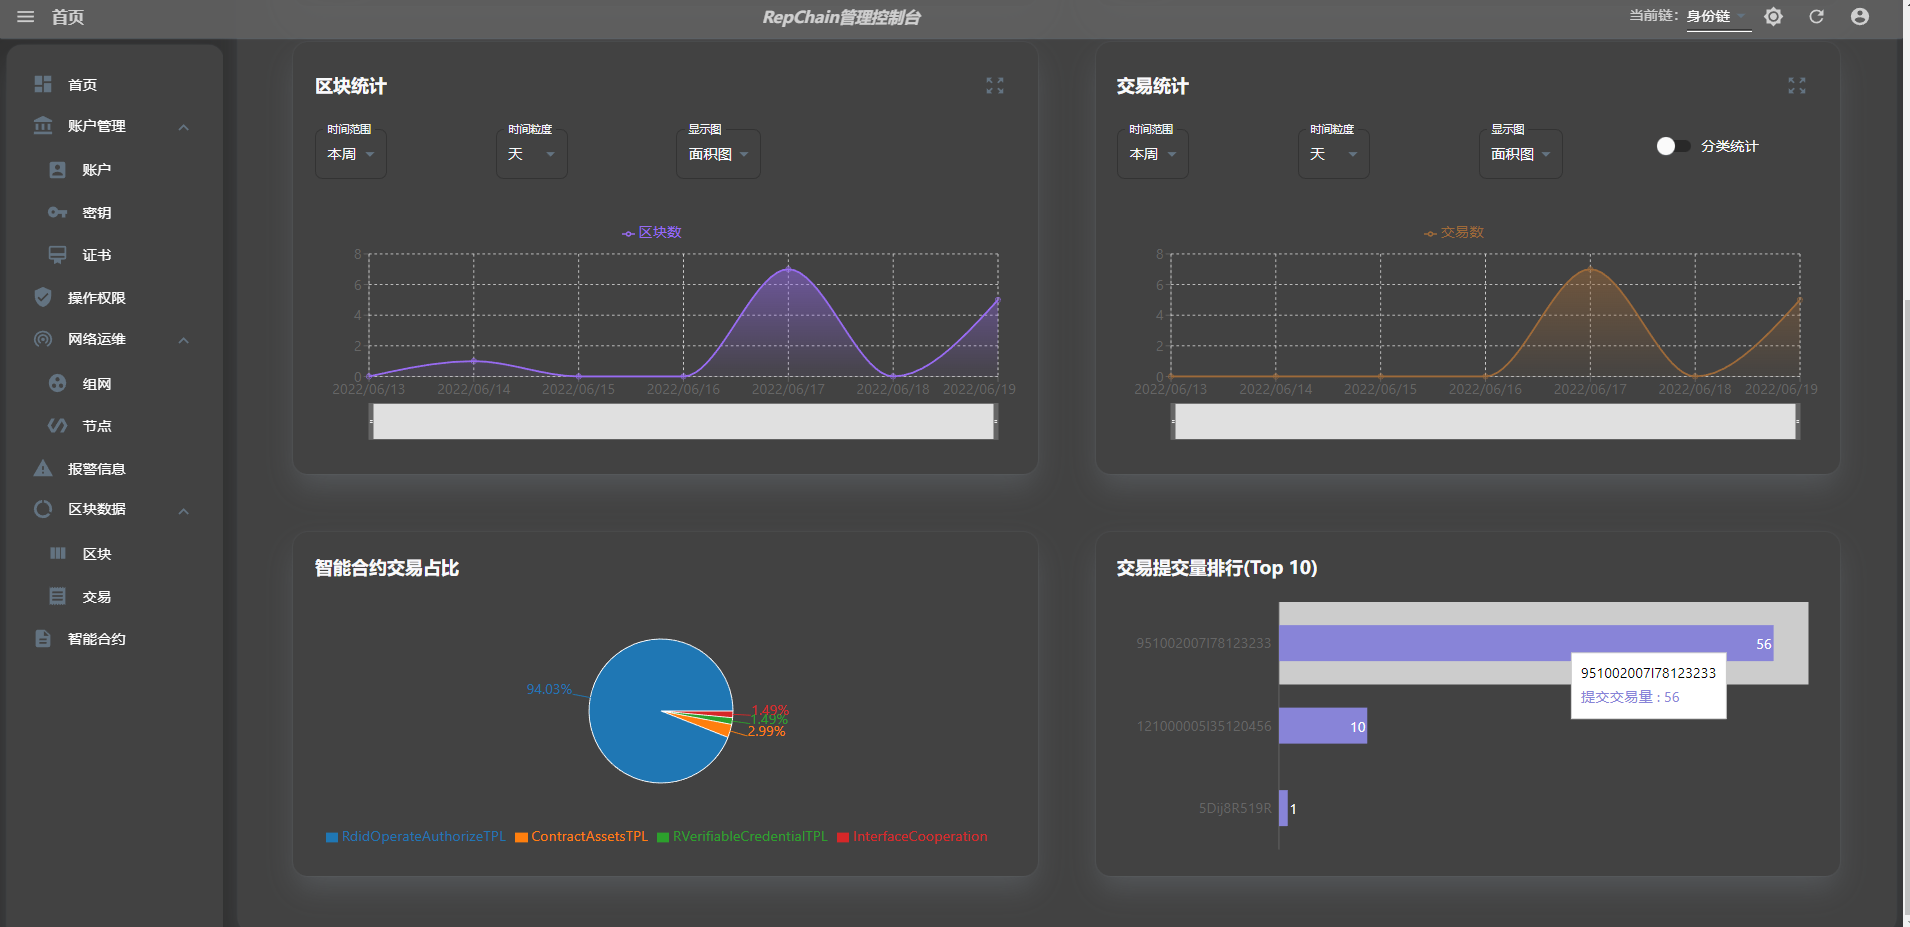Collapse the 区块数据 menu chevron

coord(184,511)
